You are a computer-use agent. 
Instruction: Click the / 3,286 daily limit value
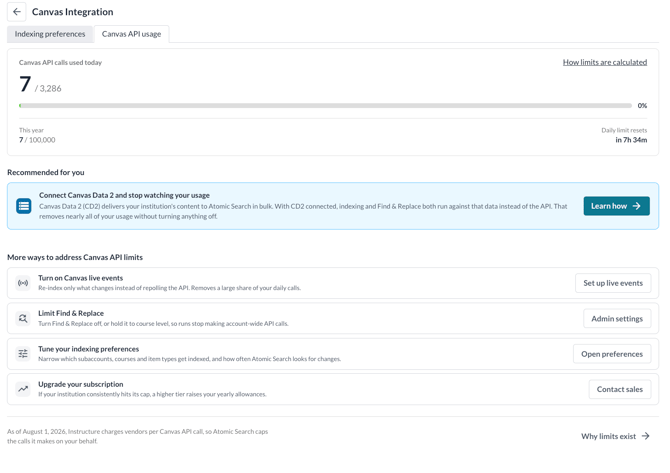coord(48,88)
